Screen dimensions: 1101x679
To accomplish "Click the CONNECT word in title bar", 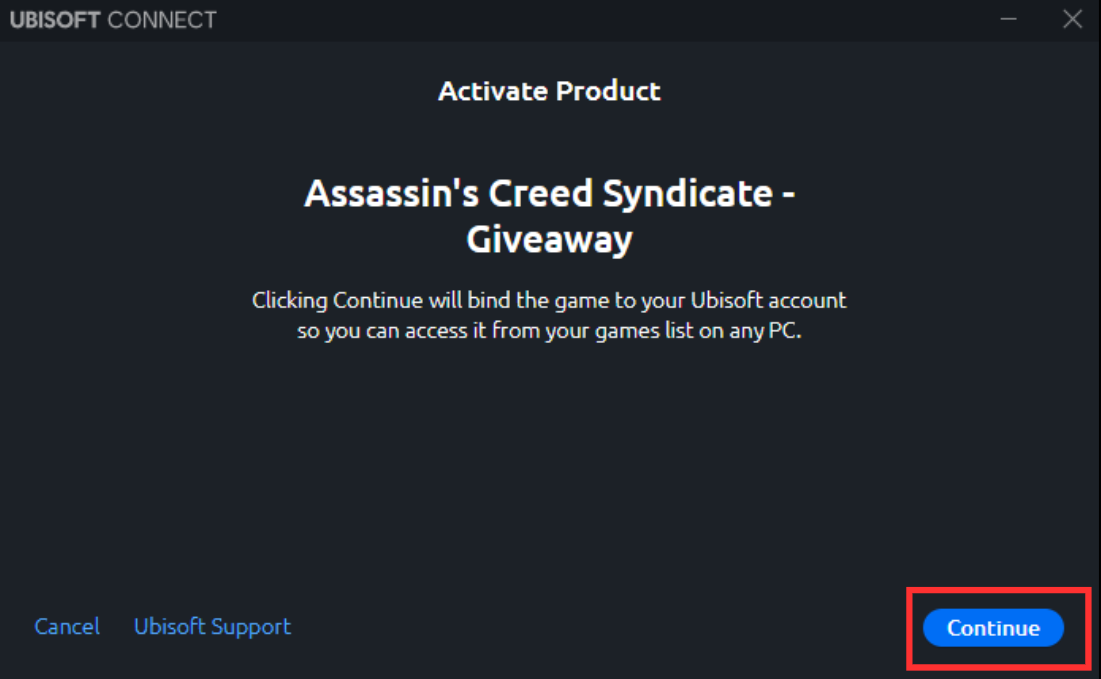I will [x=161, y=20].
